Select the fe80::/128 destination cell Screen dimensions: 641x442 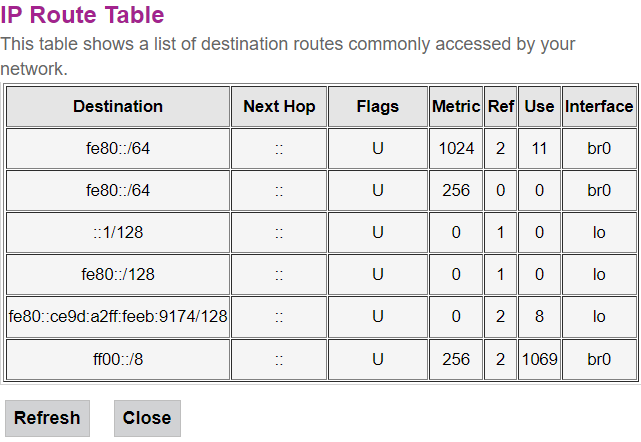tap(118, 275)
